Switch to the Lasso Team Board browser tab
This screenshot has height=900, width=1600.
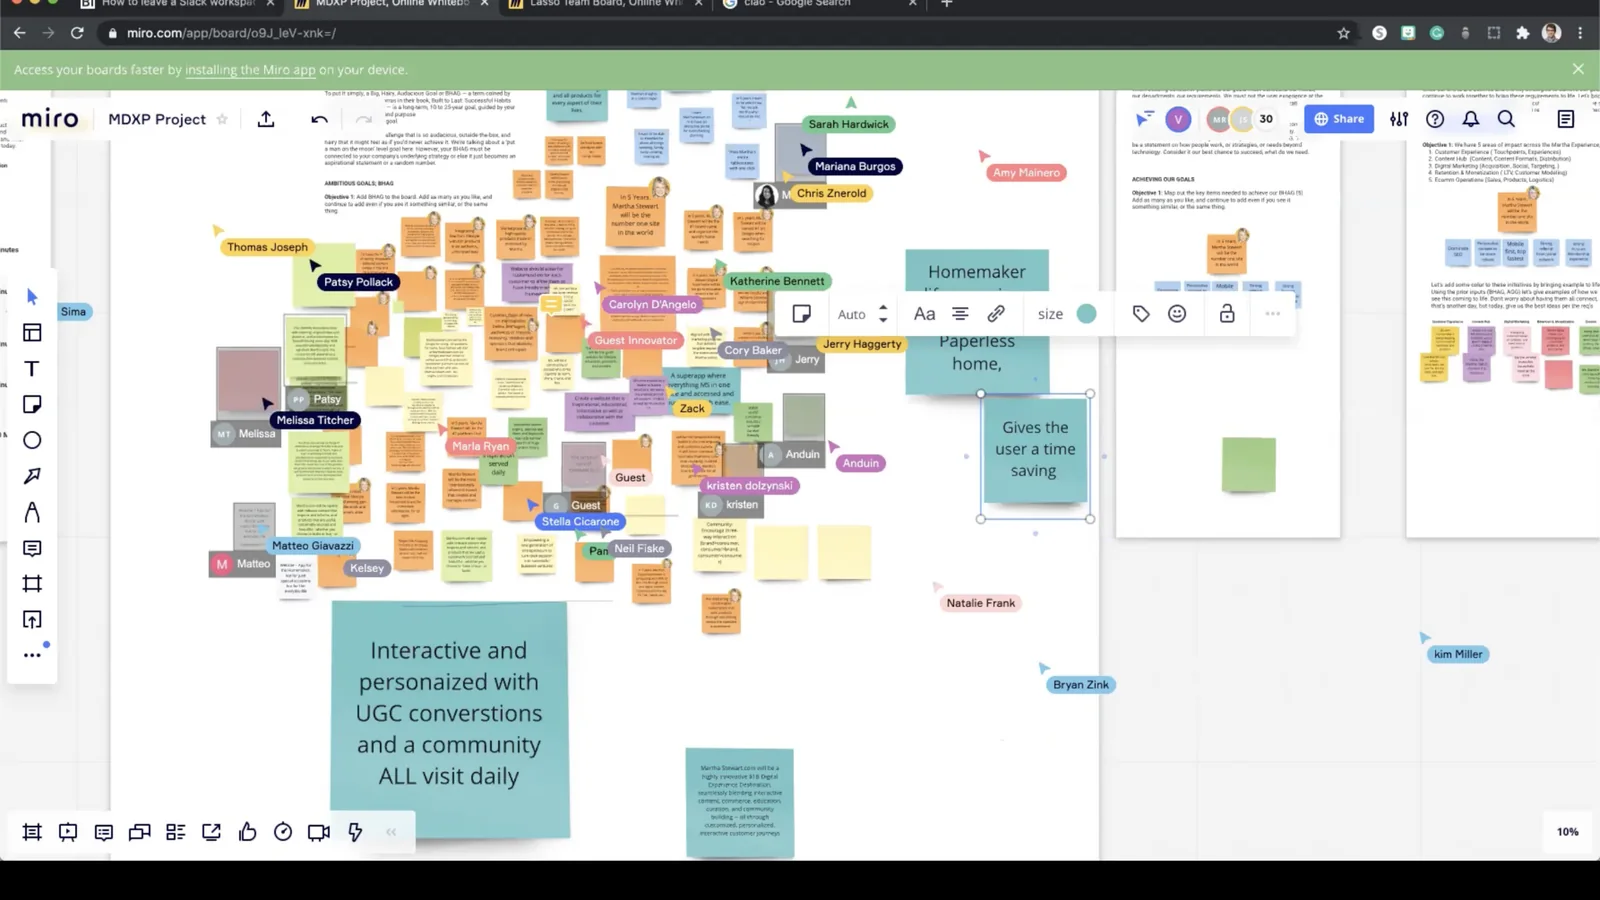605,4
